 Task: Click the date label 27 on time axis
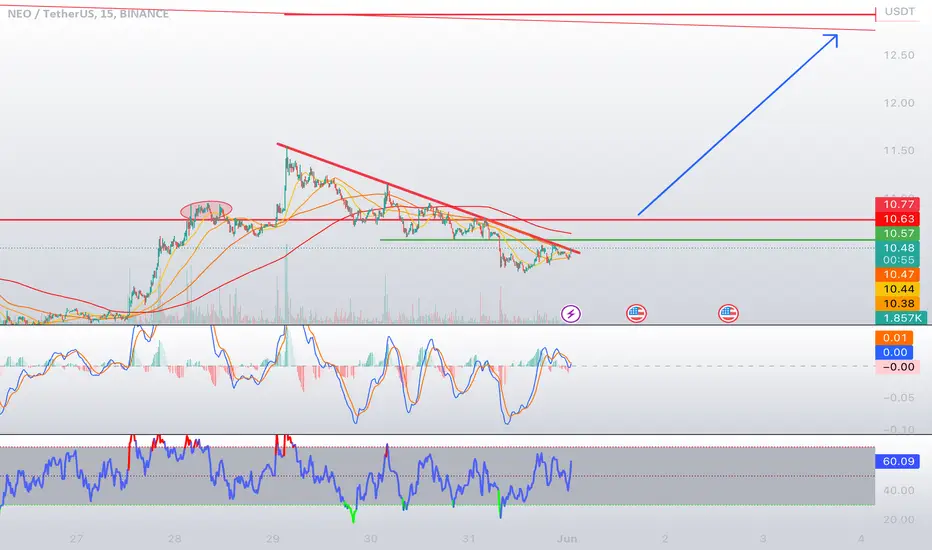point(75,539)
